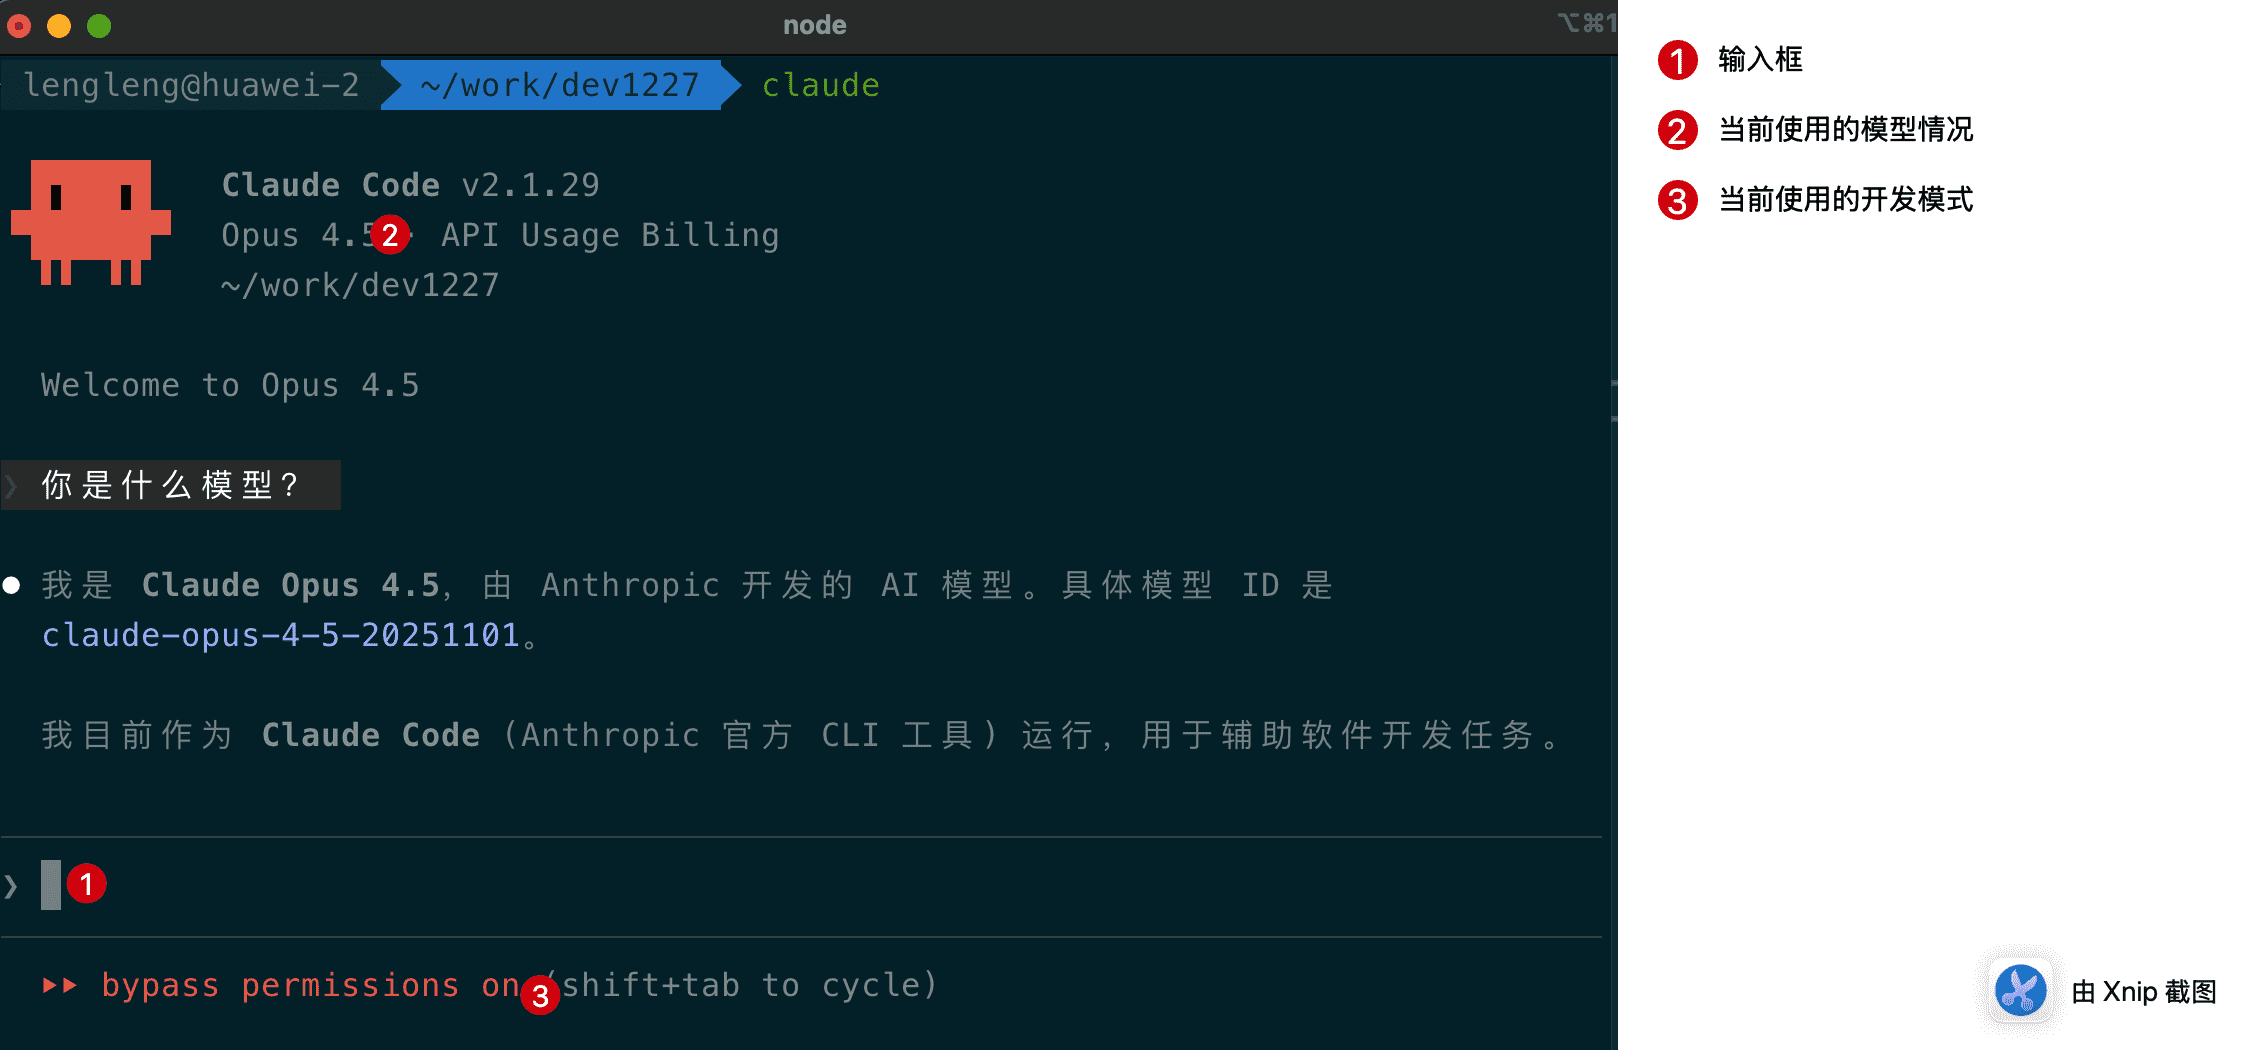Click badge 2 labeled 当前使用的模型情况
The width and height of the screenshot is (2258, 1050).
(x=1677, y=130)
